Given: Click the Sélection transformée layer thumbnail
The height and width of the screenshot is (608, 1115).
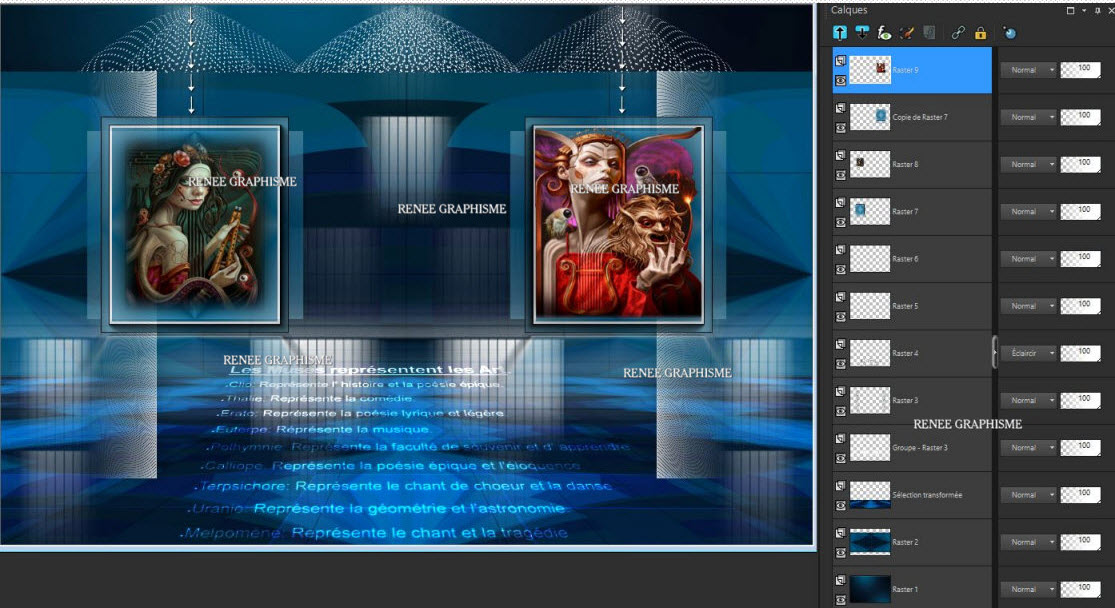Looking at the screenshot, I should point(870,495).
